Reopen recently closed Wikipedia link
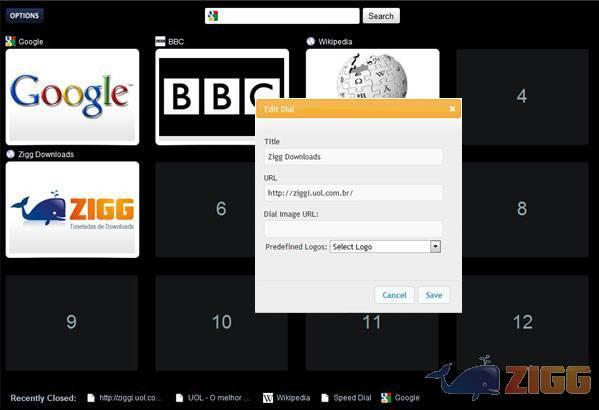 coord(293,398)
